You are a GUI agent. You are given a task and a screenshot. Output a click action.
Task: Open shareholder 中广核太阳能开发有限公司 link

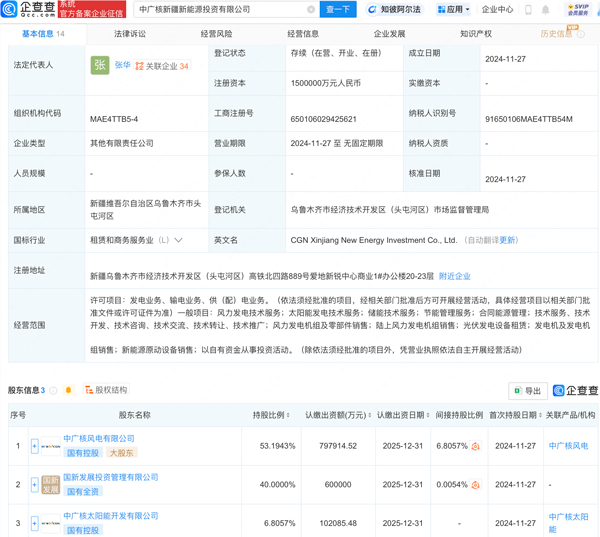pos(111,516)
